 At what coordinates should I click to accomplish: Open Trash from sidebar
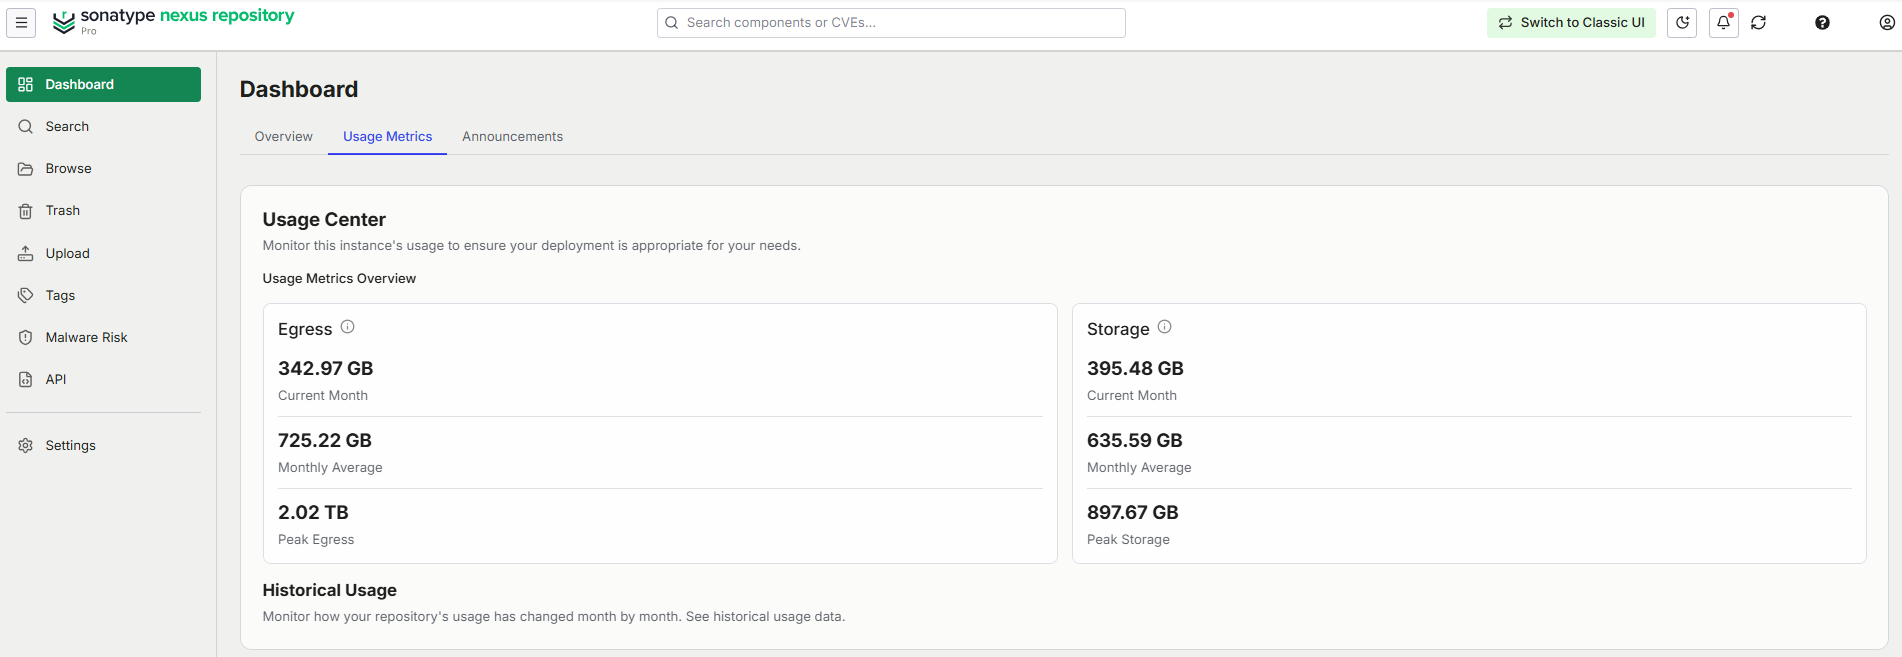[103, 211]
